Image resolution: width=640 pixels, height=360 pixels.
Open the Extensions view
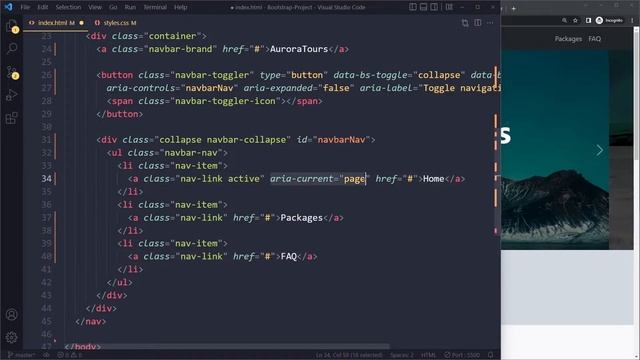11,118
